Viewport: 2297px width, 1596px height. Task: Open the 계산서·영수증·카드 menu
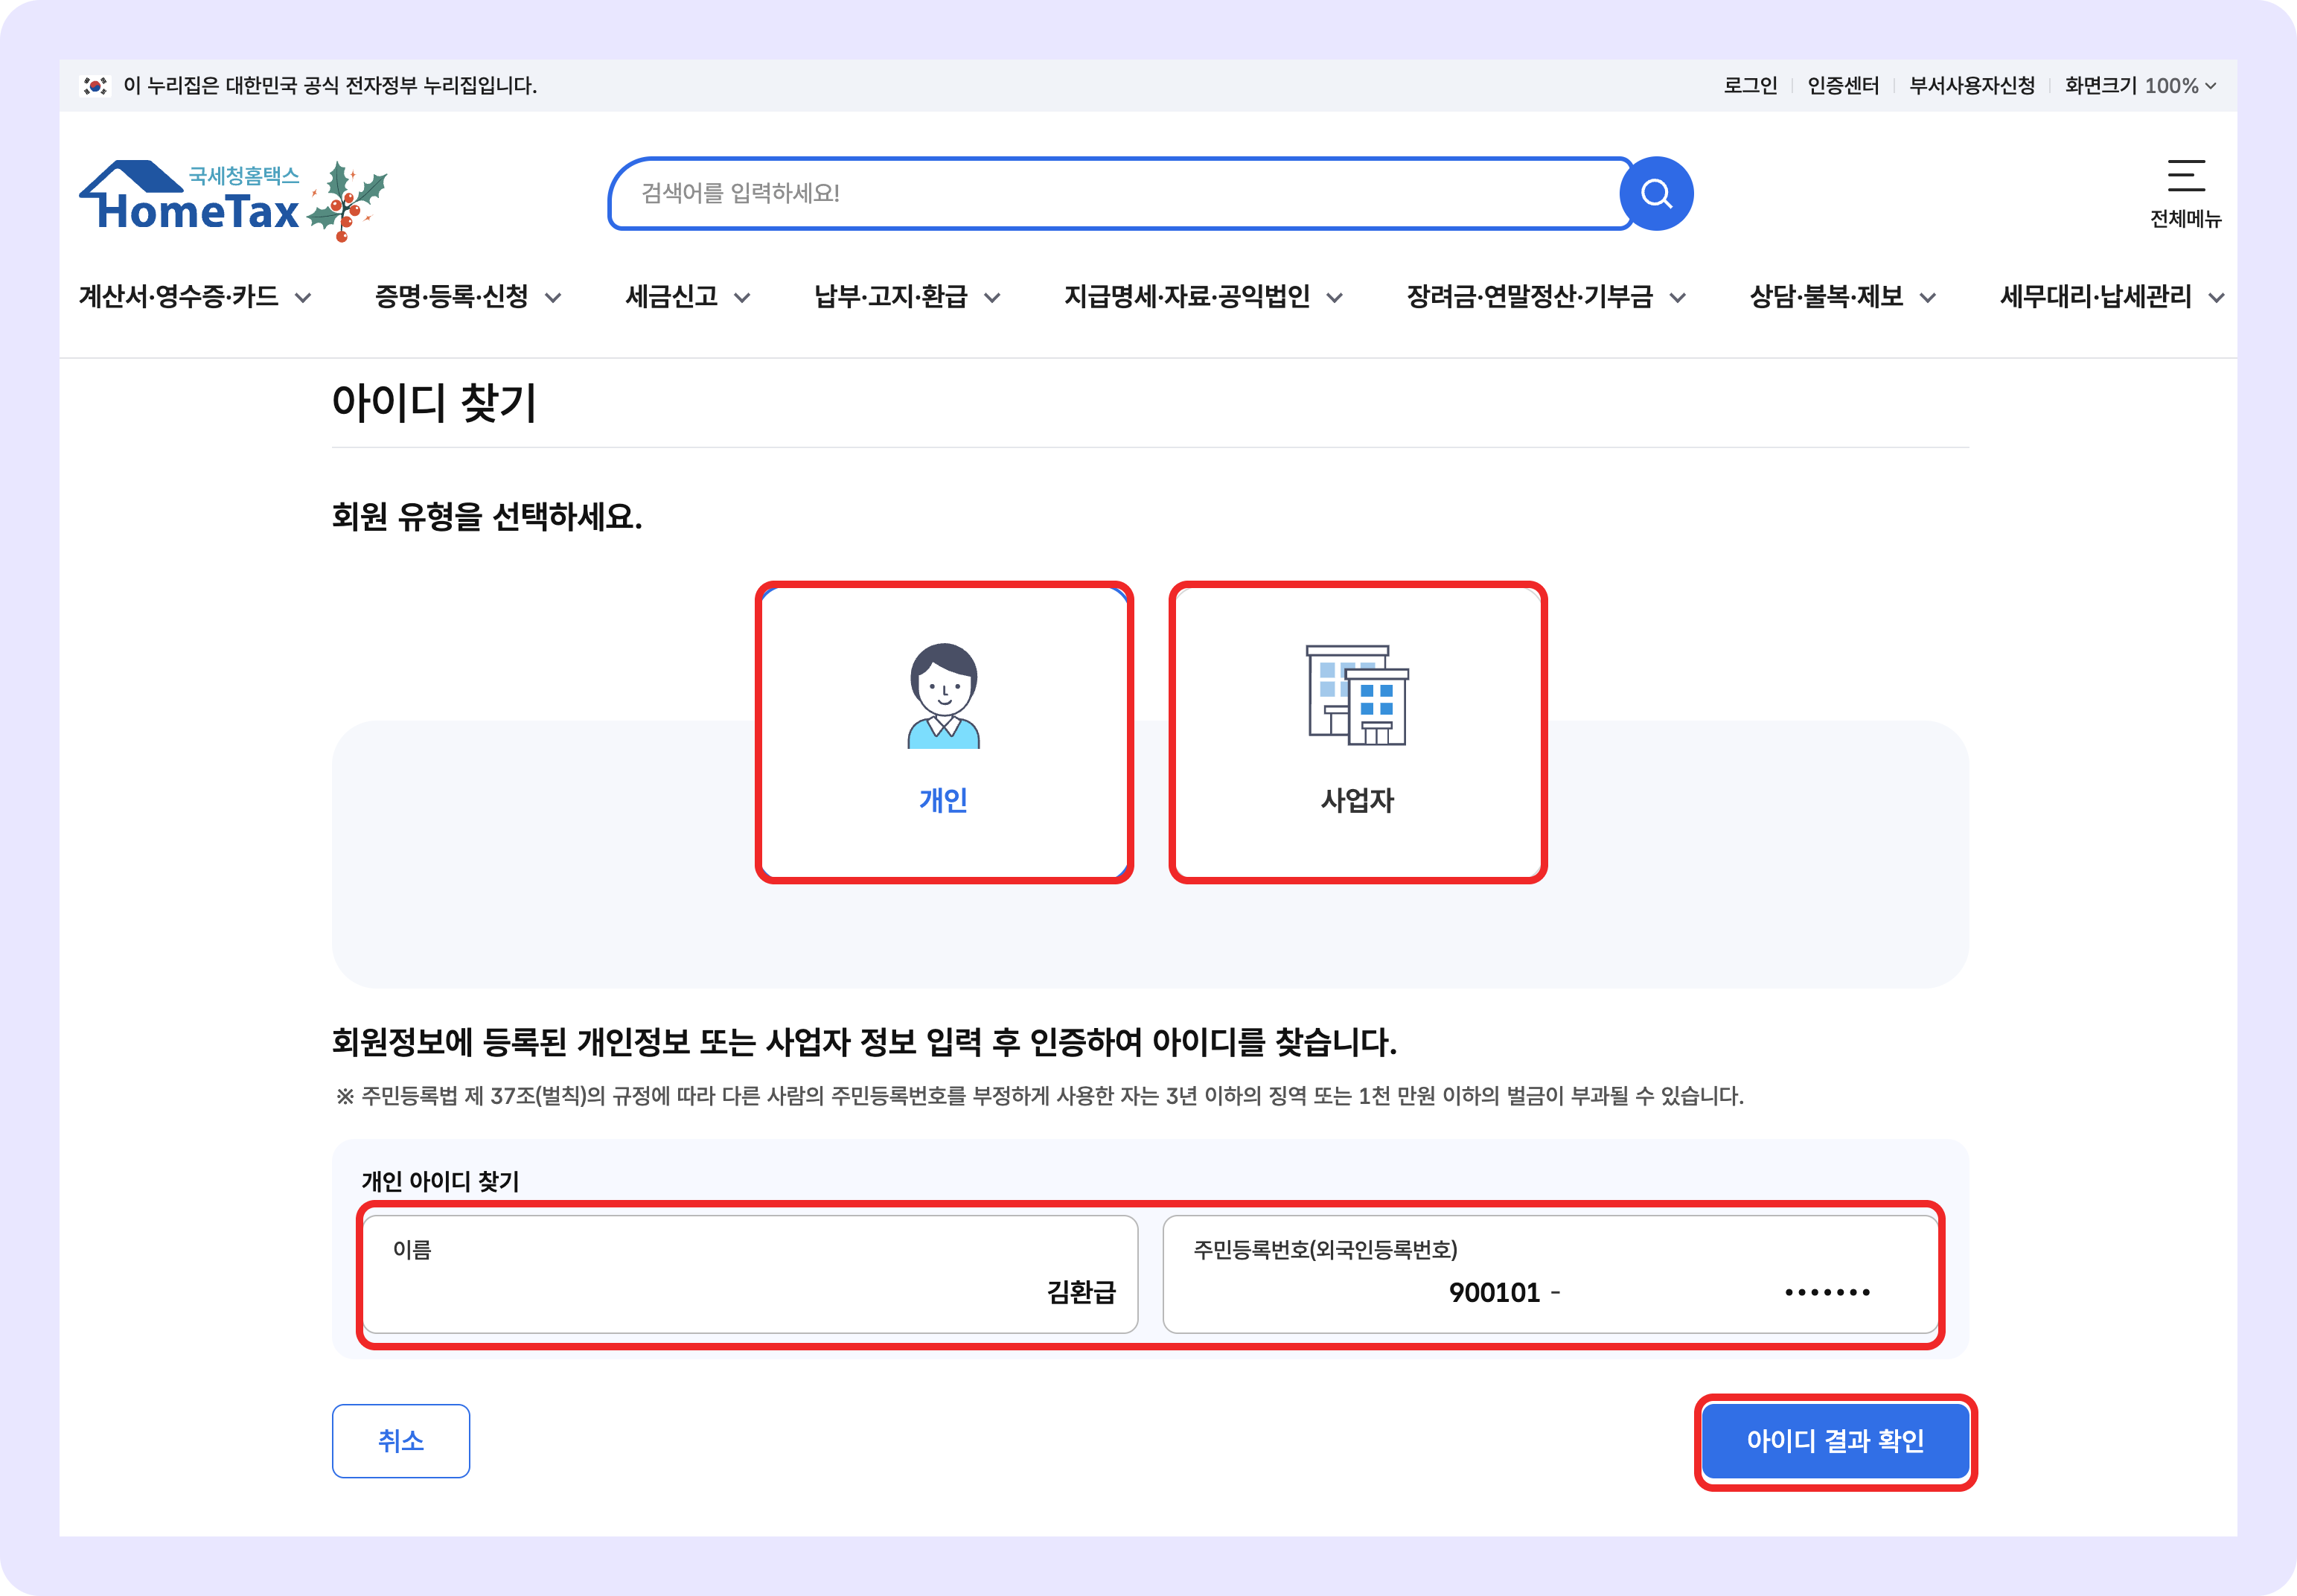[x=180, y=297]
